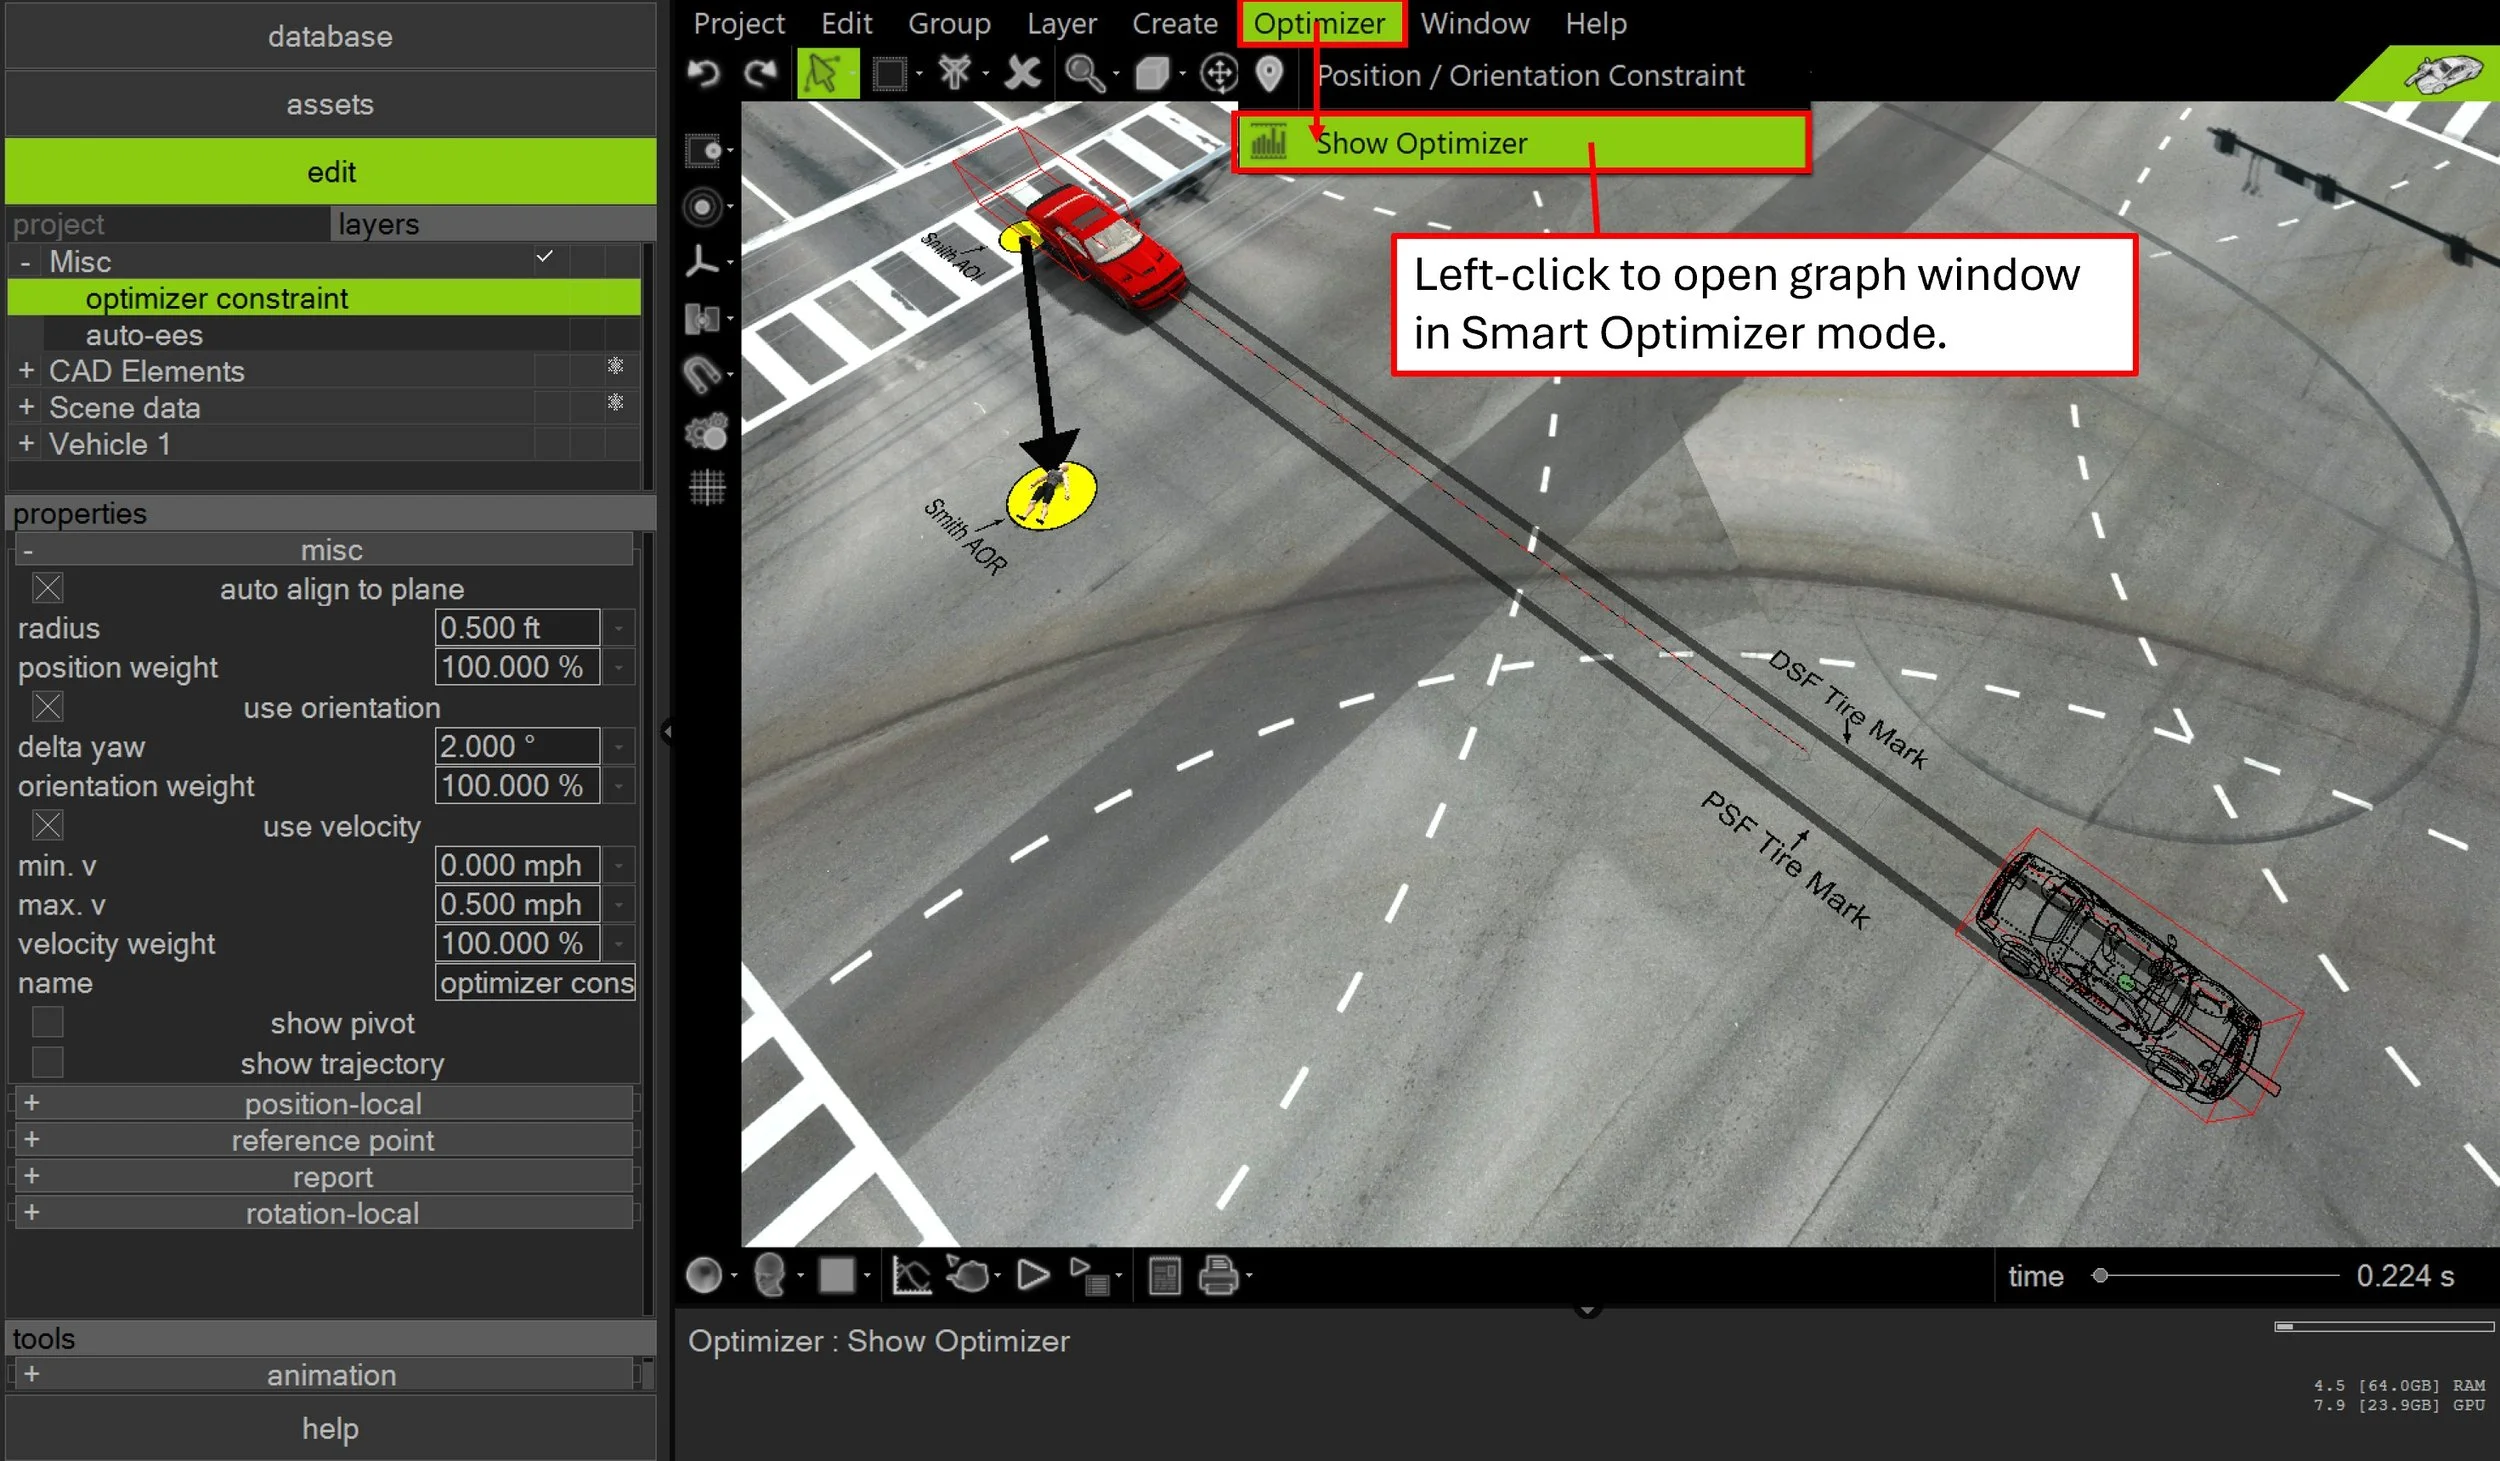Screen dimensions: 2500x1461
Task: Click the X delete icon in toolbar
Action: tap(1022, 73)
